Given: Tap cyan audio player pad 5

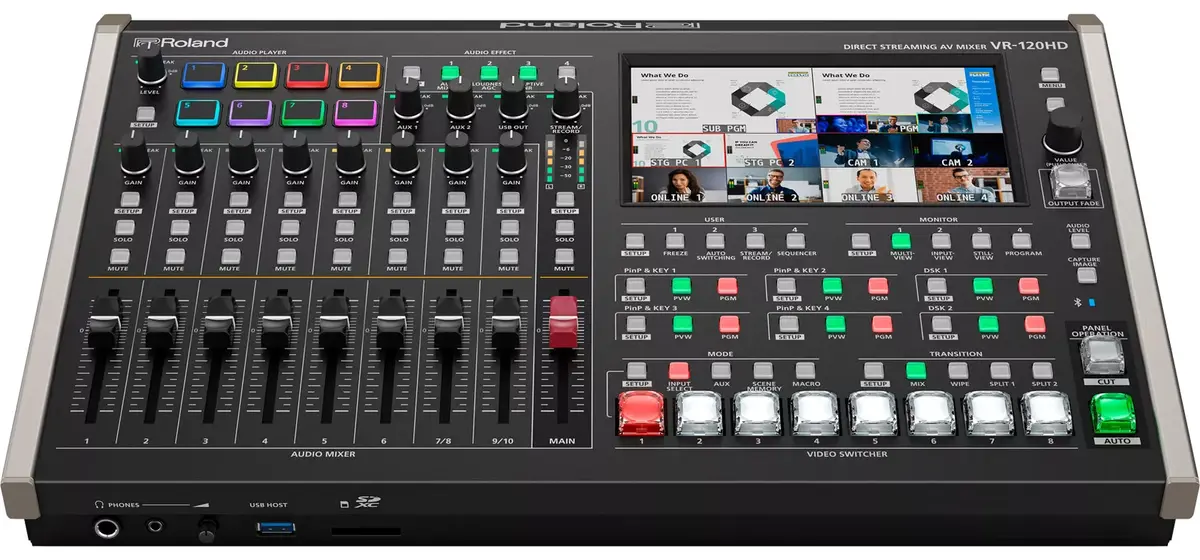Looking at the screenshot, I should click(200, 112).
